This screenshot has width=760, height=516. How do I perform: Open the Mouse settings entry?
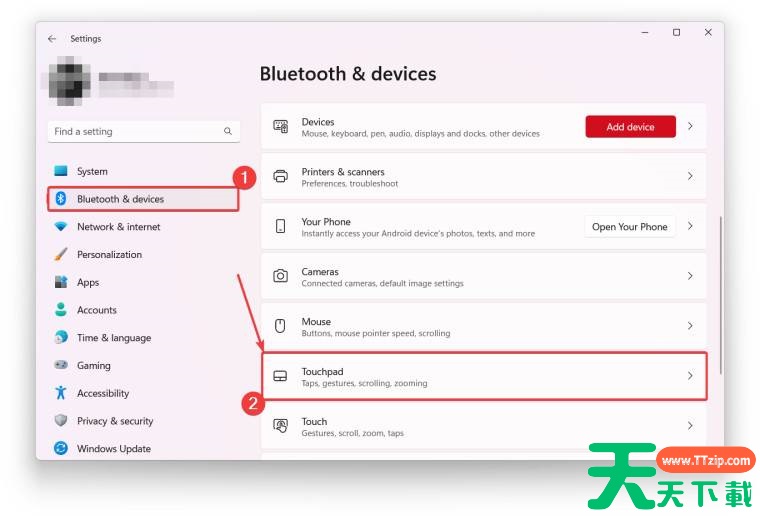(x=484, y=326)
